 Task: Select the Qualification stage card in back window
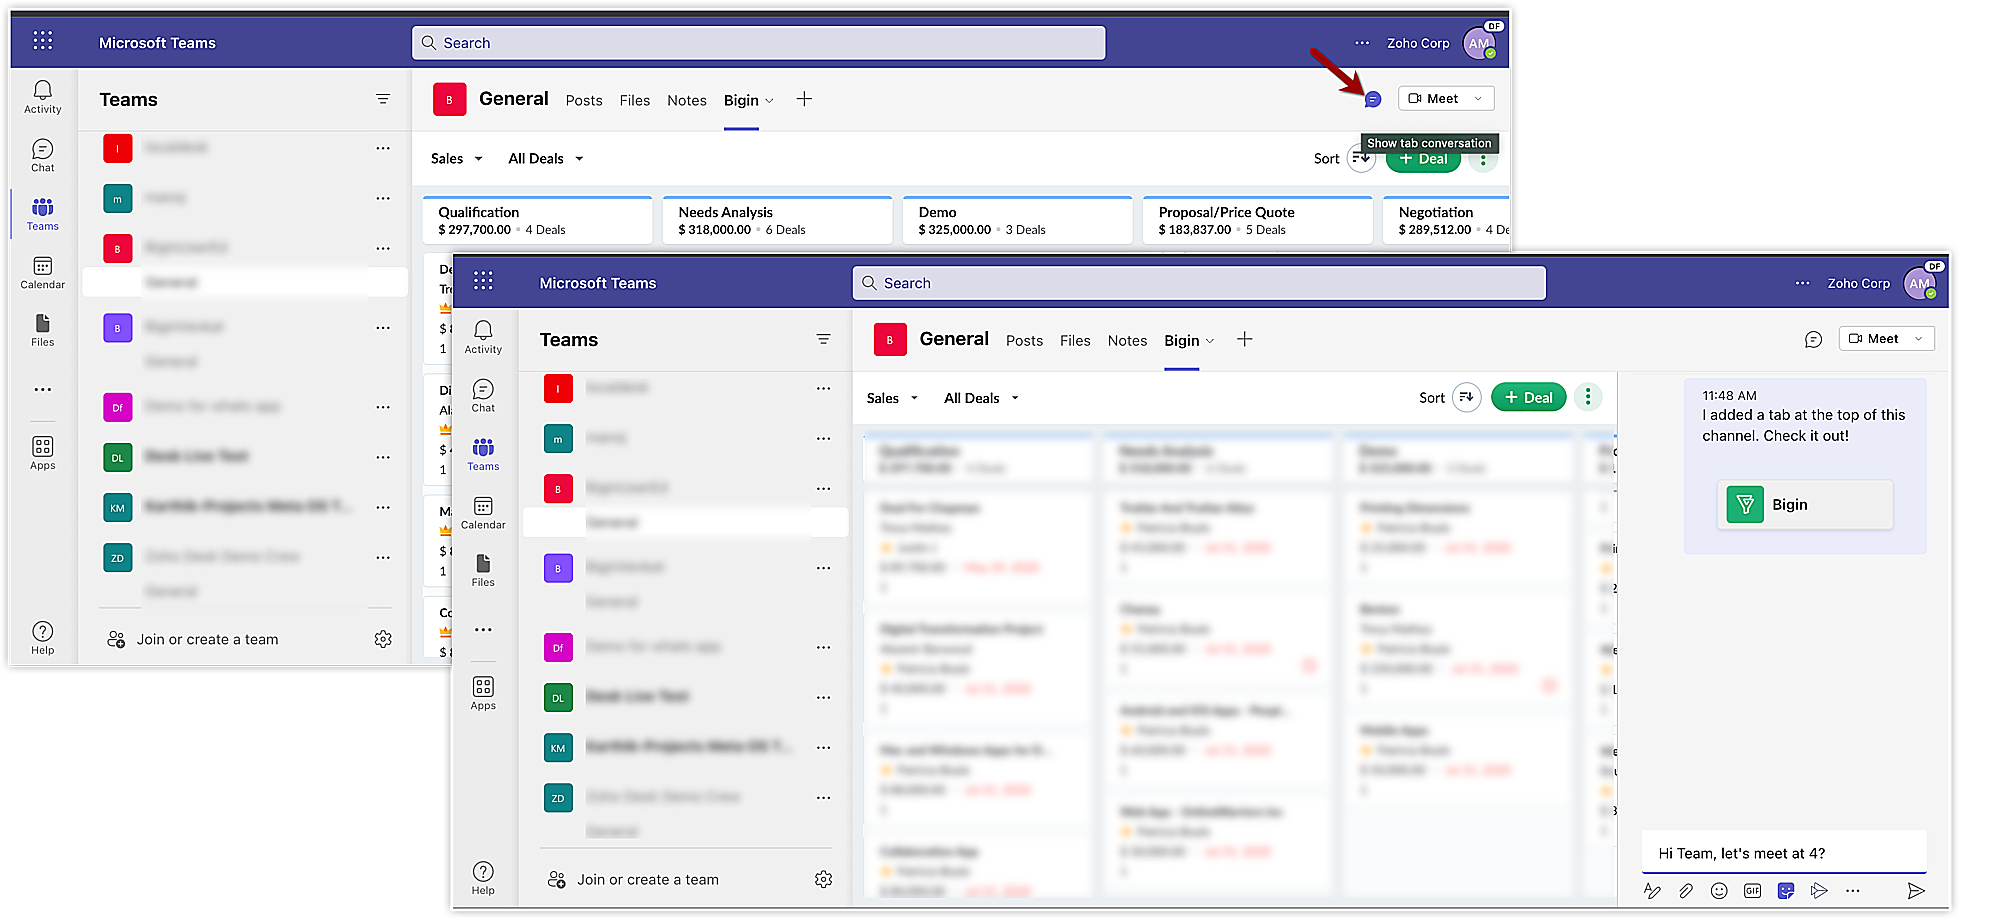pyautogui.click(x=538, y=220)
